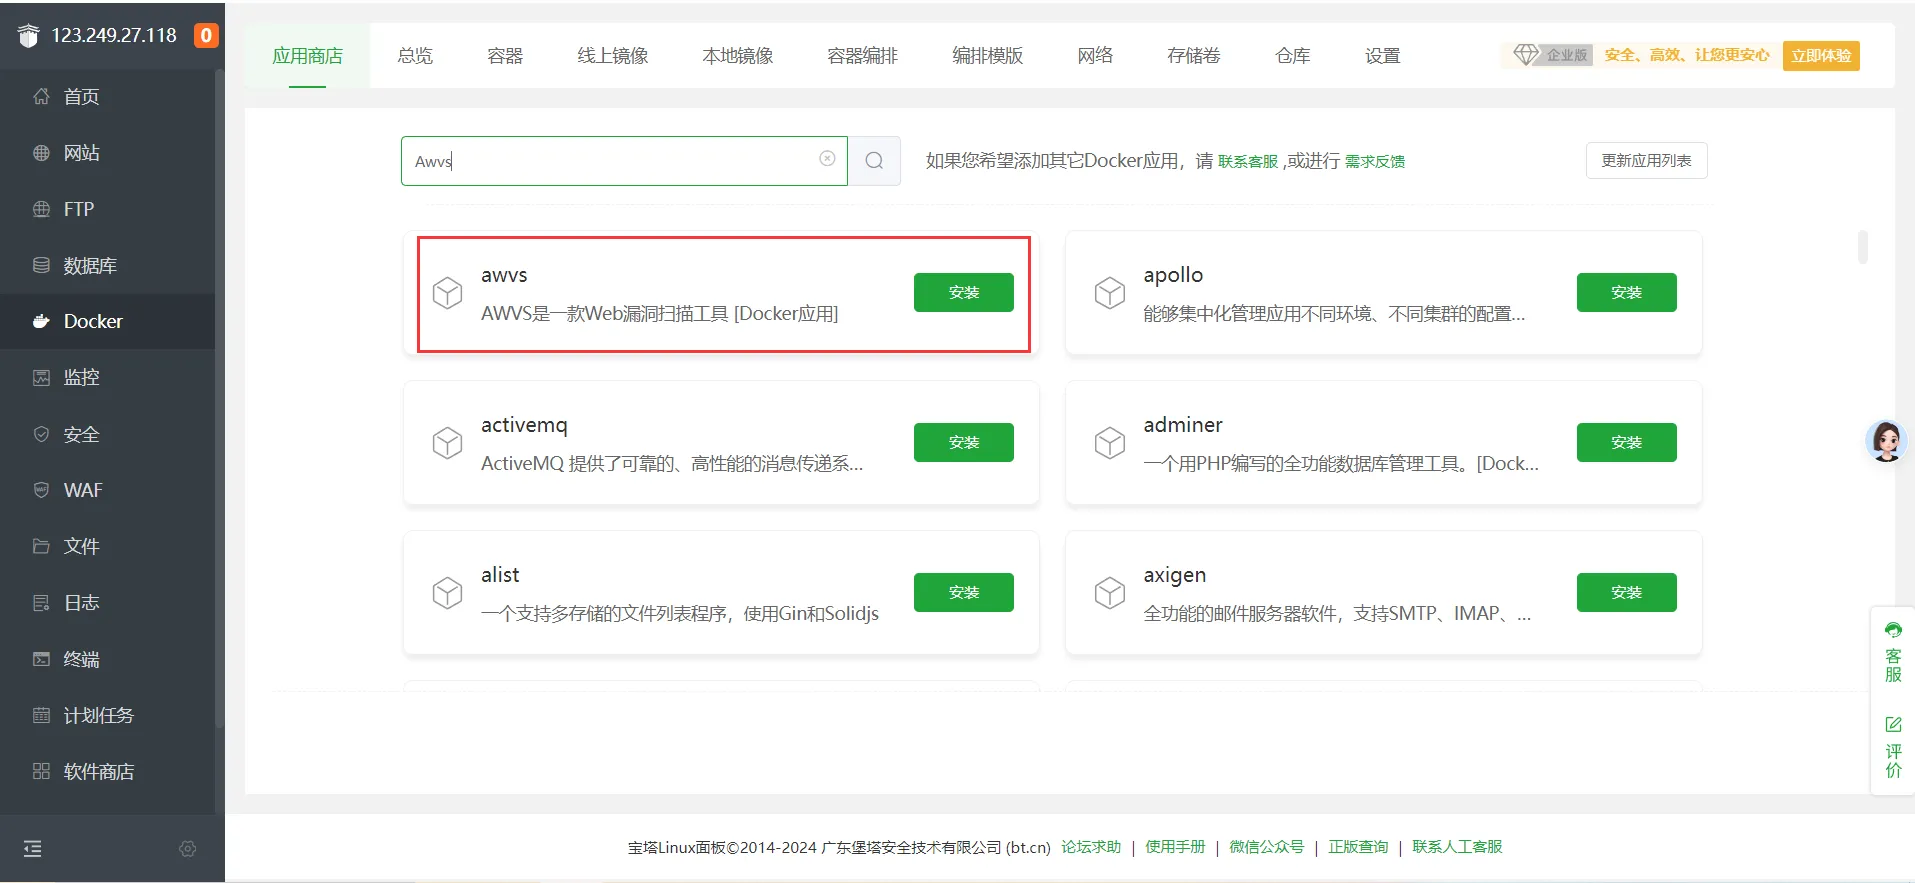Install the alist application

click(964, 592)
